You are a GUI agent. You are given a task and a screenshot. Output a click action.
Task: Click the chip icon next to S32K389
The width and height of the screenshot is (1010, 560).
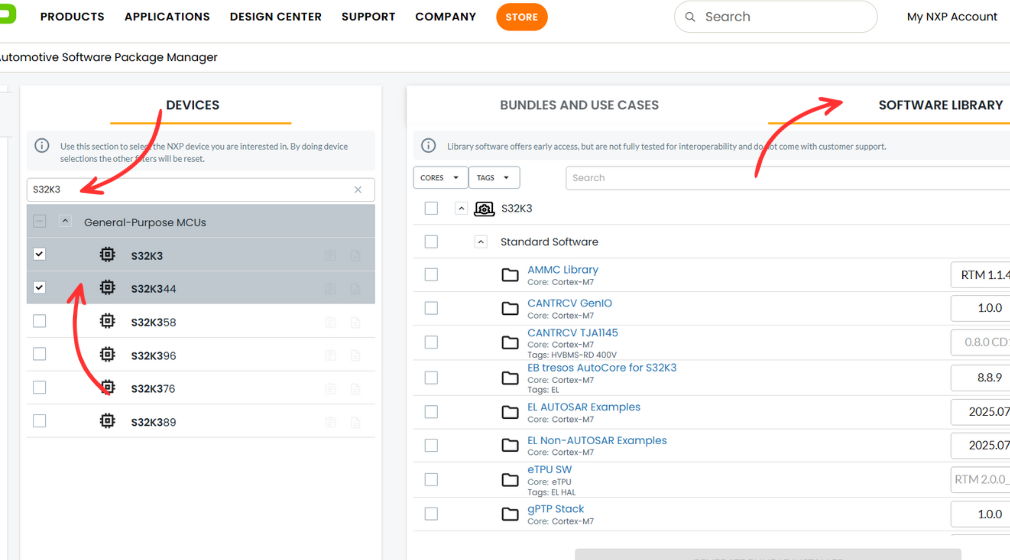(x=108, y=421)
